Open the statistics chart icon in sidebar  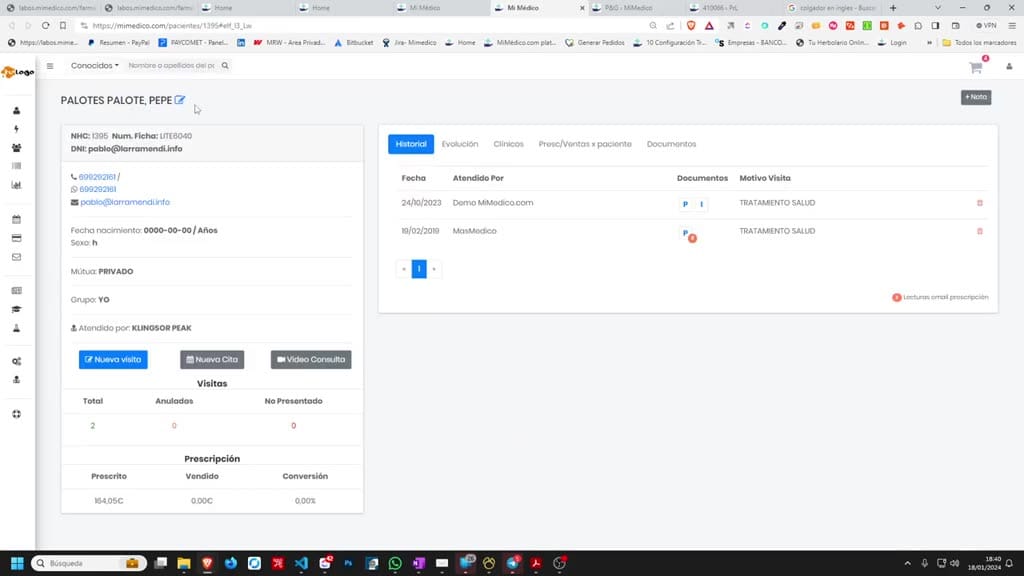pyautogui.click(x=16, y=185)
